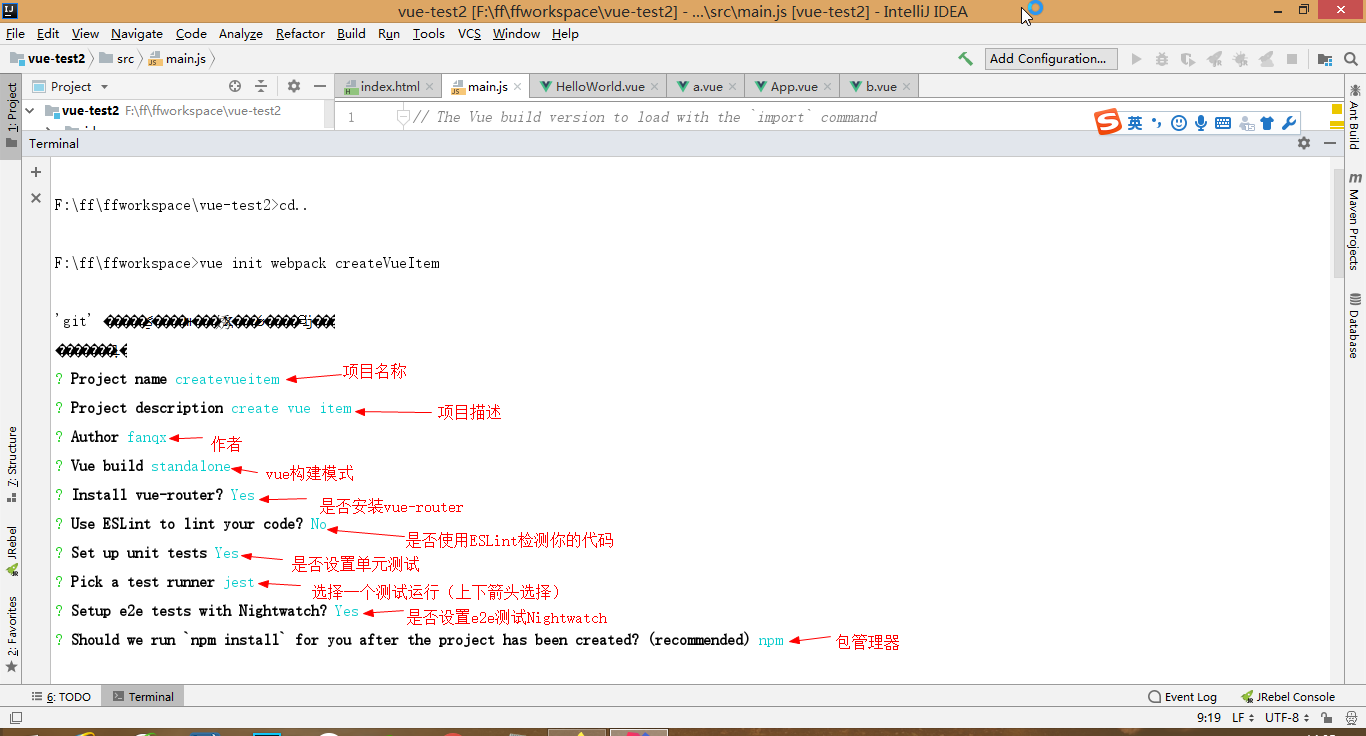1366x736 pixels.
Task: Click Sogou microphone voice input icon
Action: pyautogui.click(x=1201, y=123)
